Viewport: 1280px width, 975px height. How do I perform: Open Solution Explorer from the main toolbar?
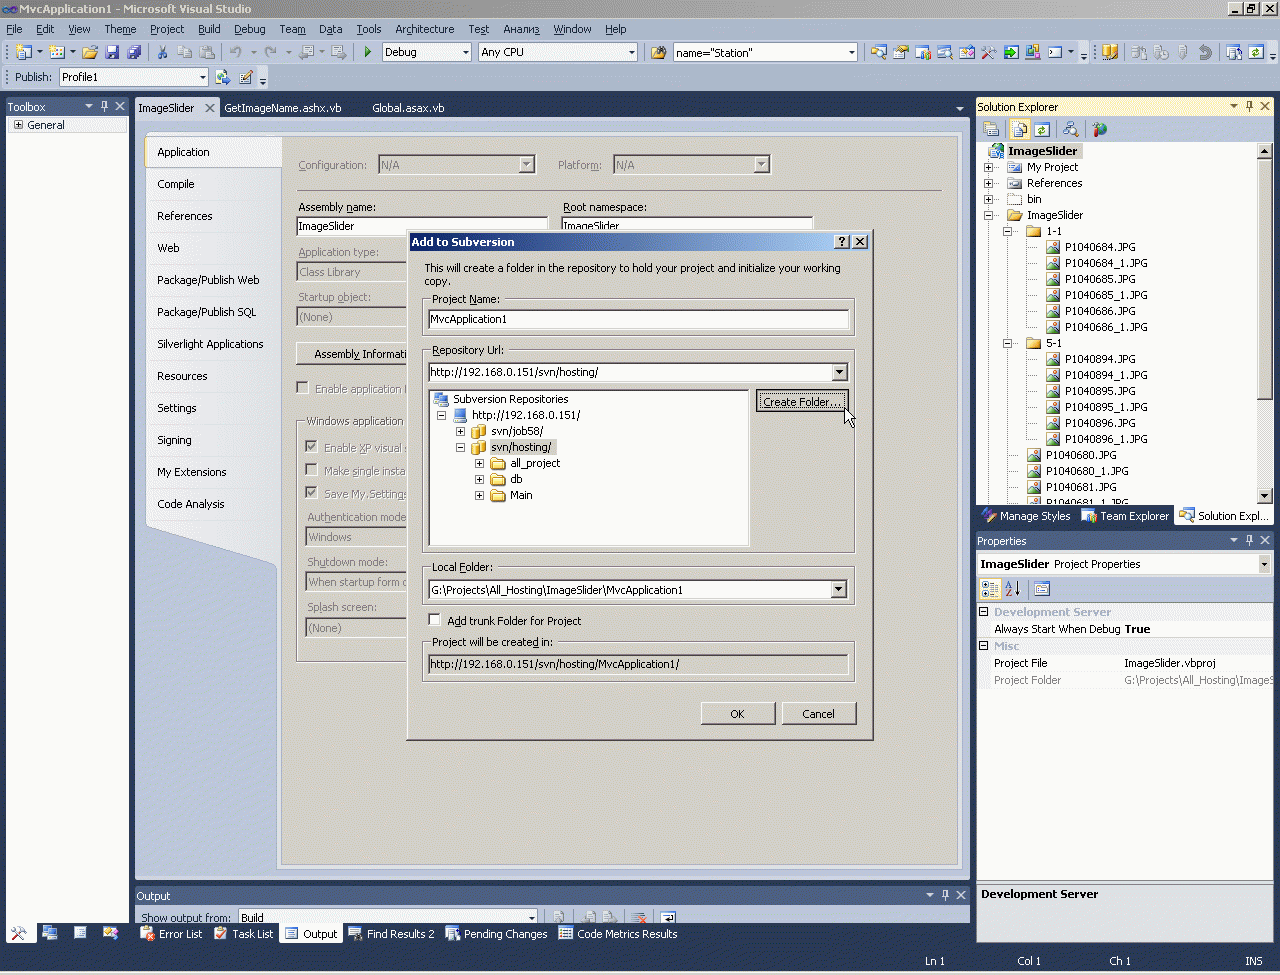[879, 52]
